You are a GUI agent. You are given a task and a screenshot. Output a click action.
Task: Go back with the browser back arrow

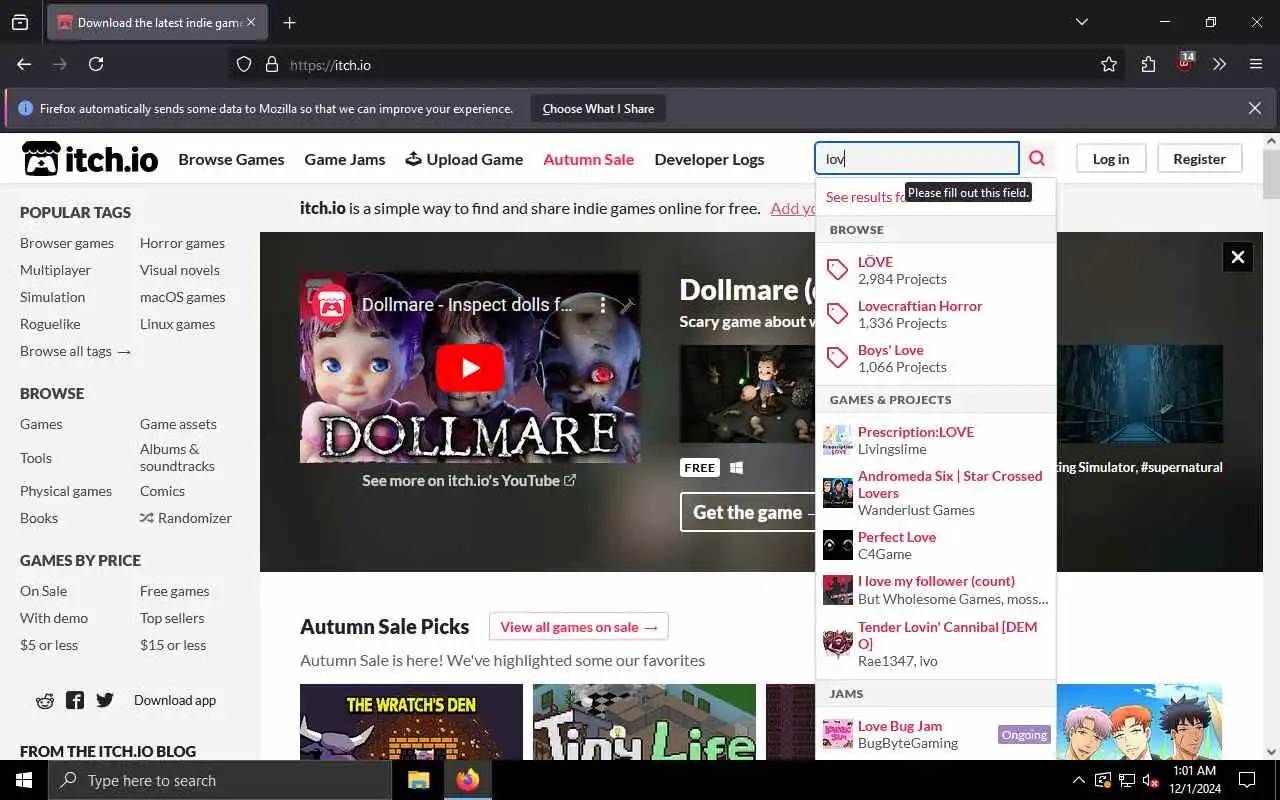24,64
